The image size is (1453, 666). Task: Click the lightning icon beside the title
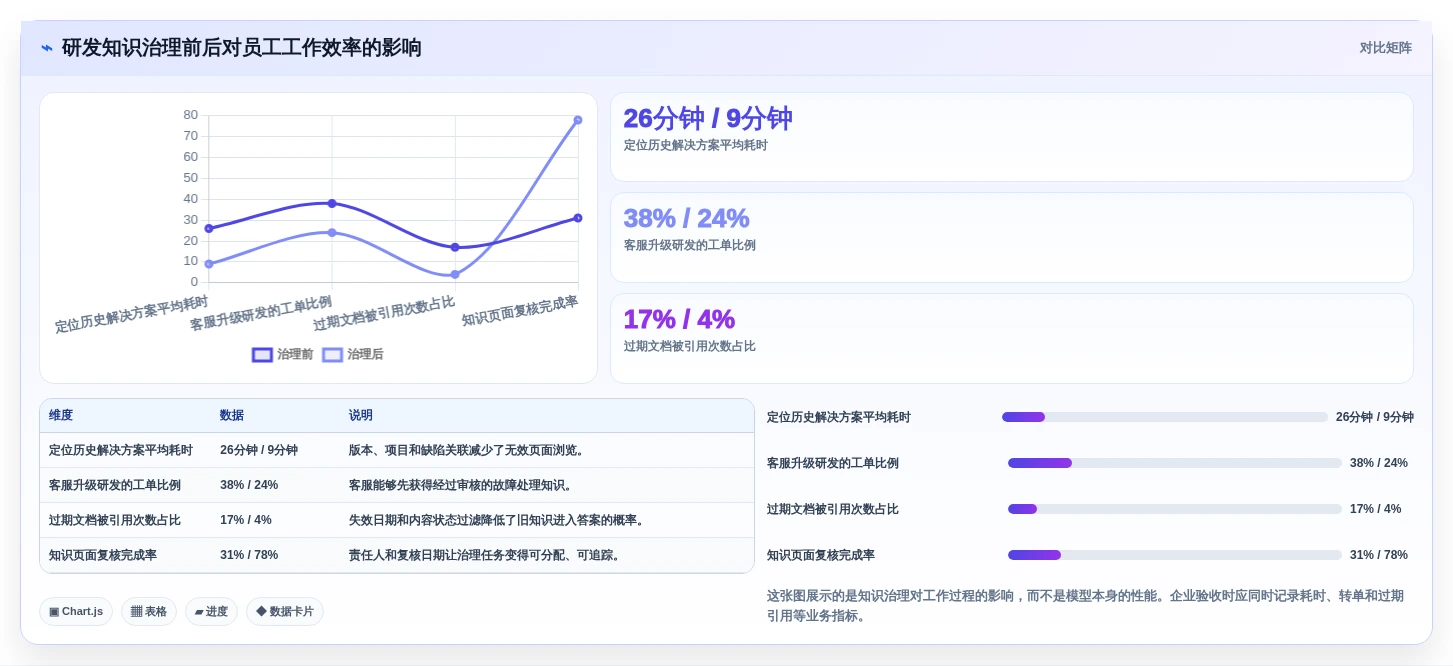47,48
